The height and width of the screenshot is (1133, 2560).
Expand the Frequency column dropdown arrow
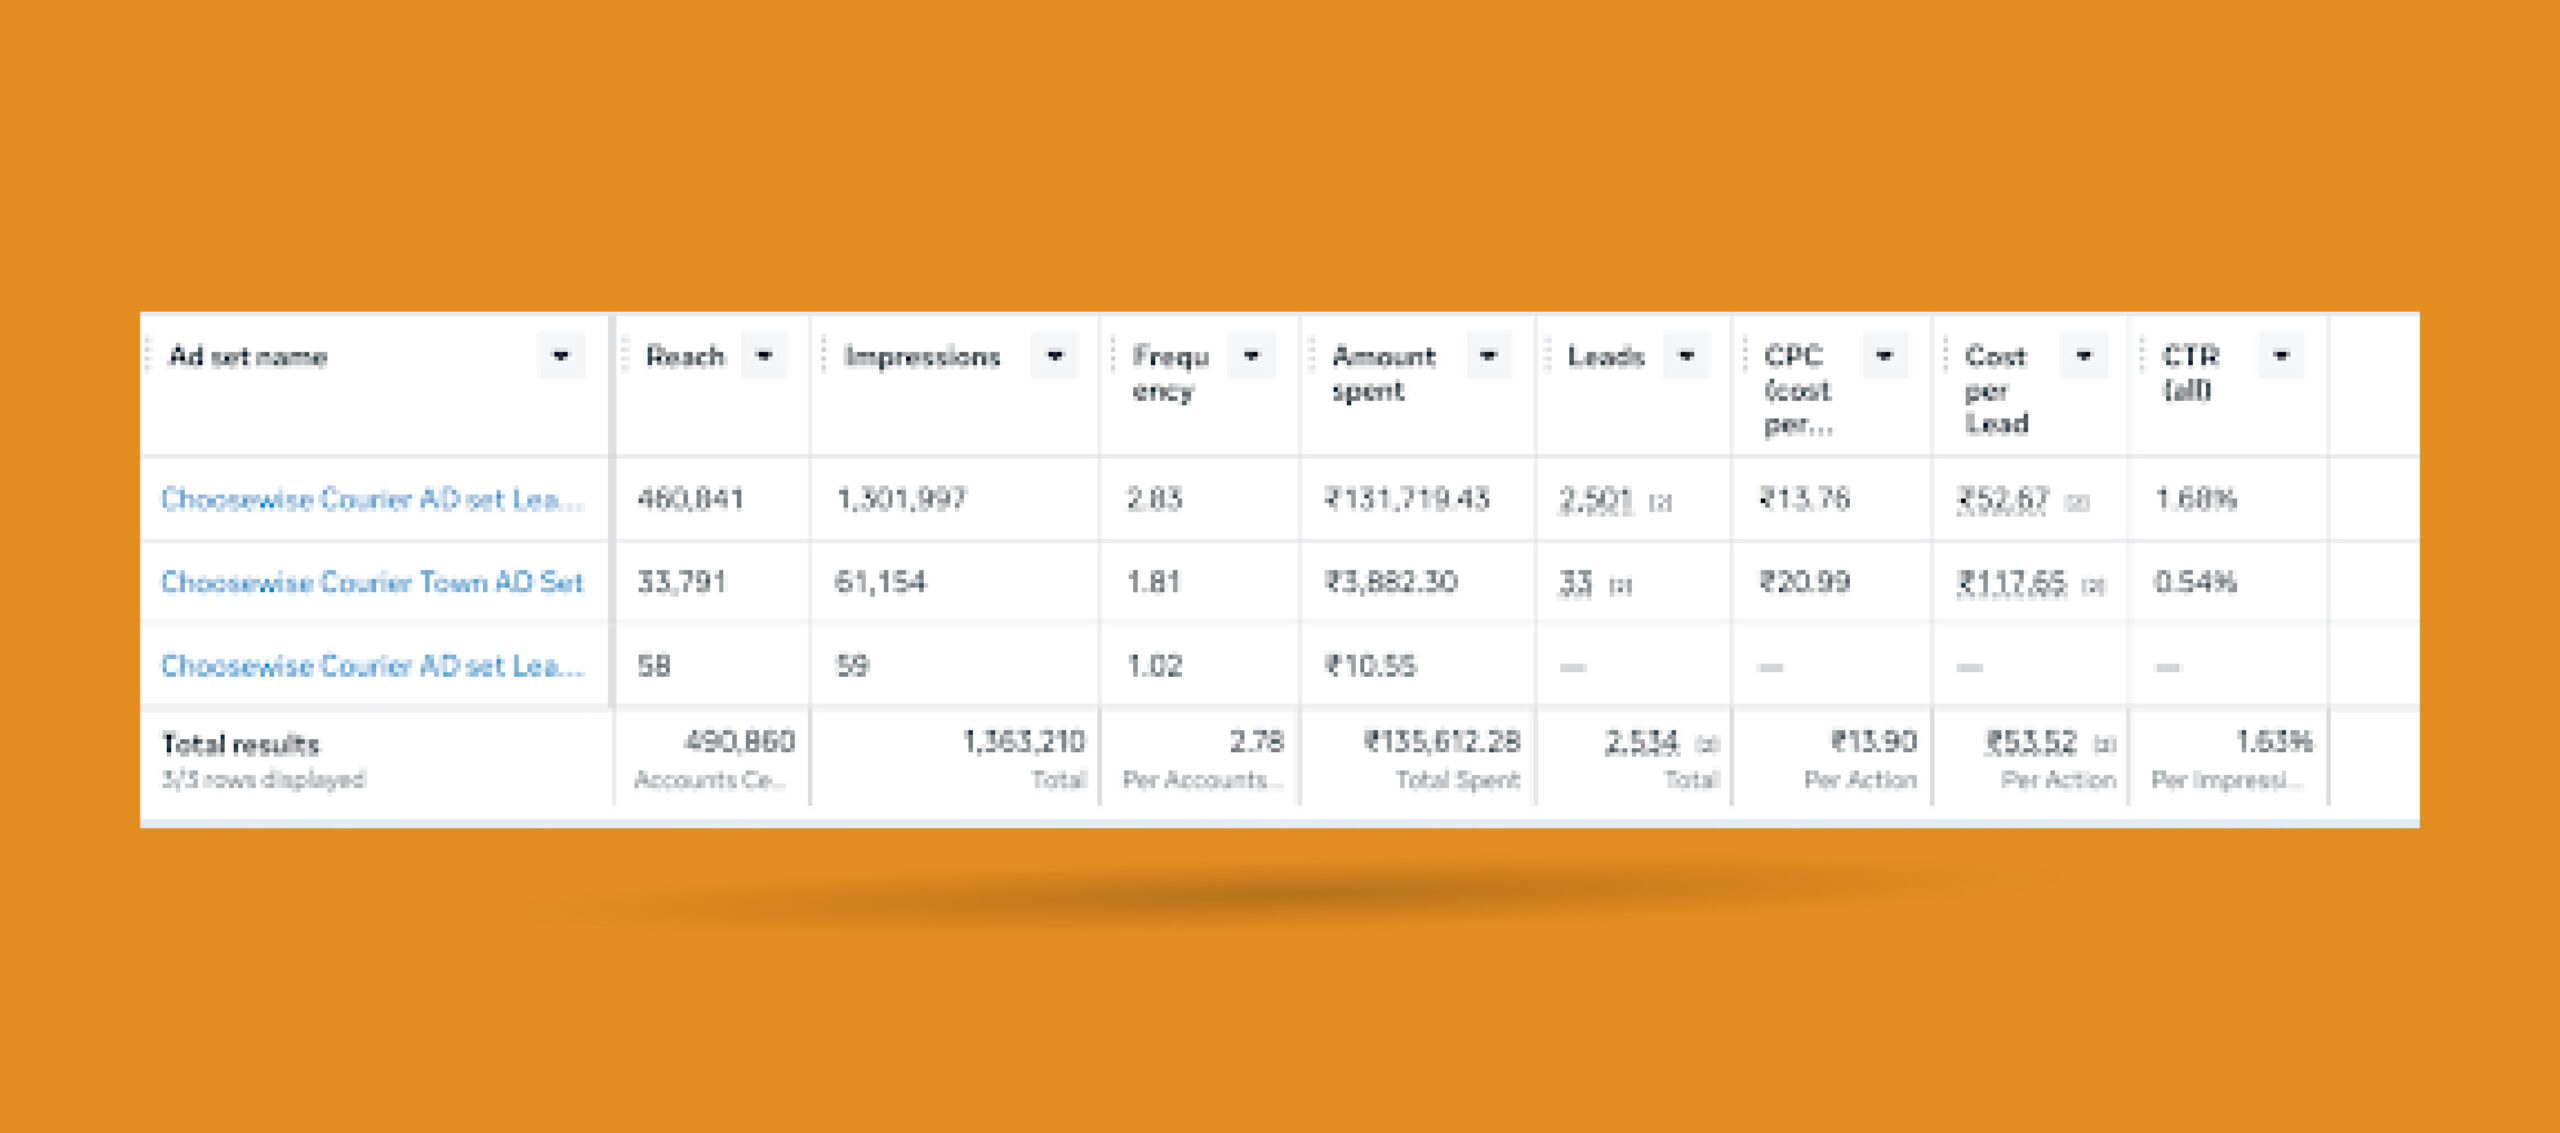tap(1251, 356)
